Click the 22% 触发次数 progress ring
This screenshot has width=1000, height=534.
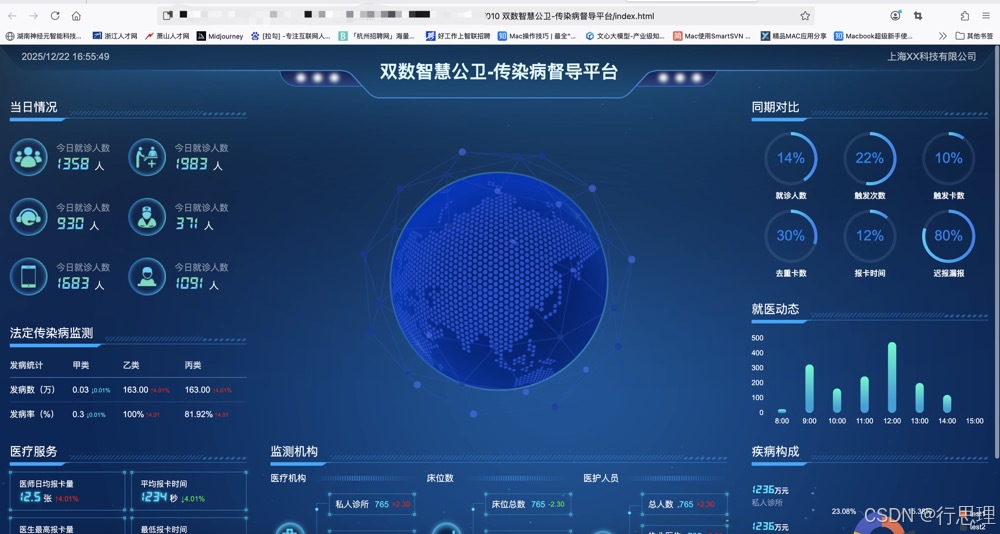point(870,158)
